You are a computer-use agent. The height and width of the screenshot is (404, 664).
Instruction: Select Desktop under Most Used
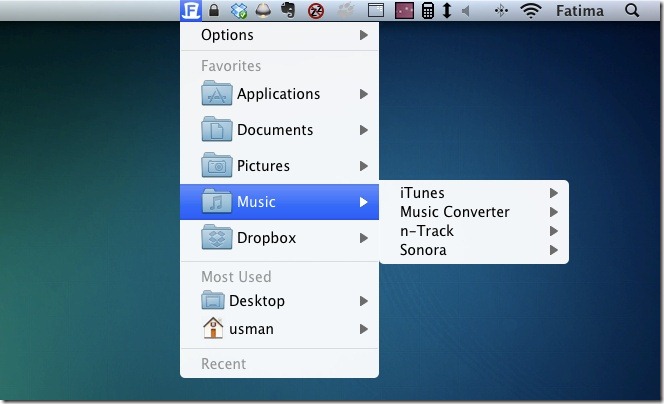(x=279, y=301)
